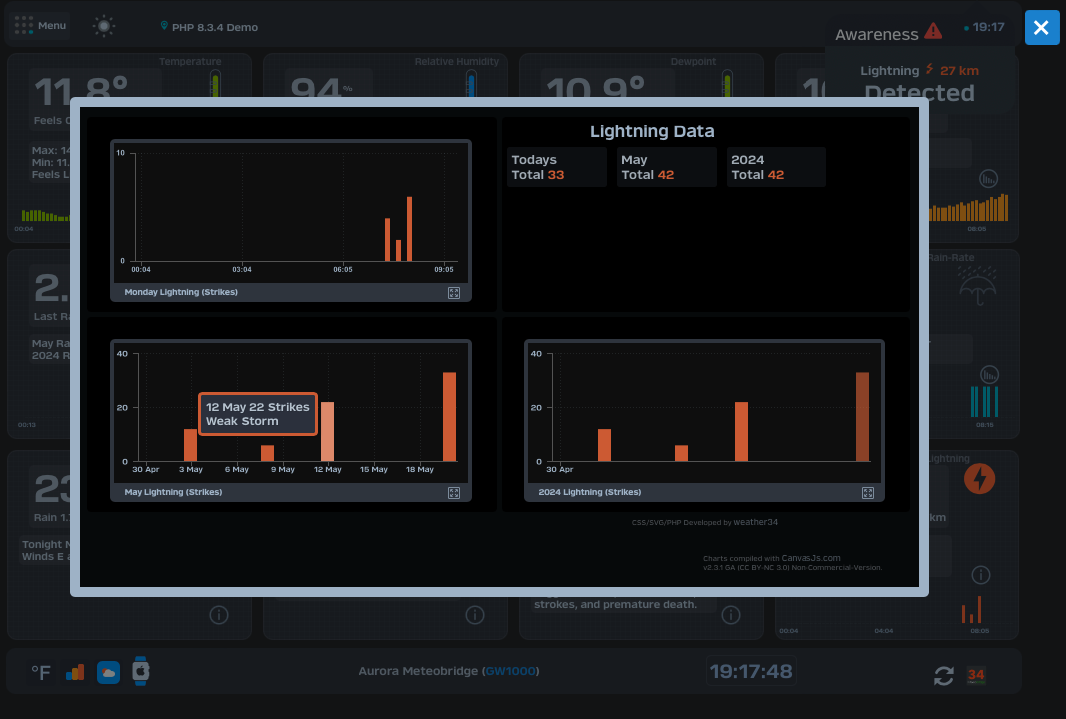Click the refresh arrows icon
The image size is (1066, 719).
pos(944,676)
